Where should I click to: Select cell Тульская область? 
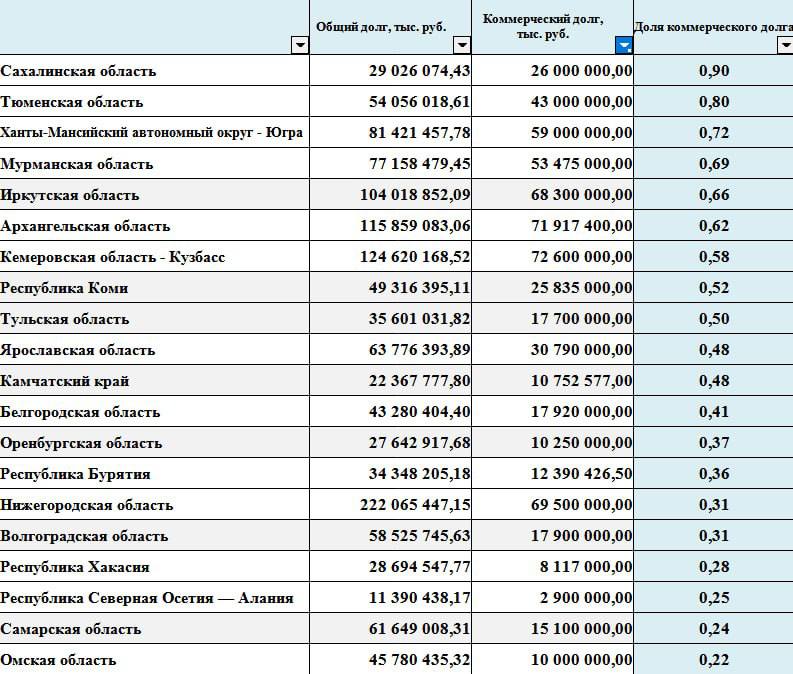pos(154,319)
